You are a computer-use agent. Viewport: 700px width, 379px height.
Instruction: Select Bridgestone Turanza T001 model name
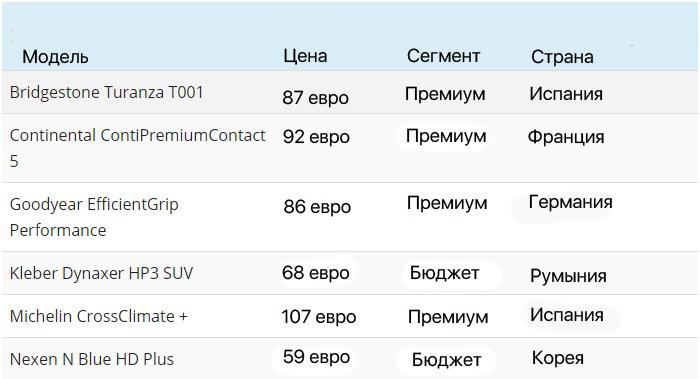click(107, 92)
